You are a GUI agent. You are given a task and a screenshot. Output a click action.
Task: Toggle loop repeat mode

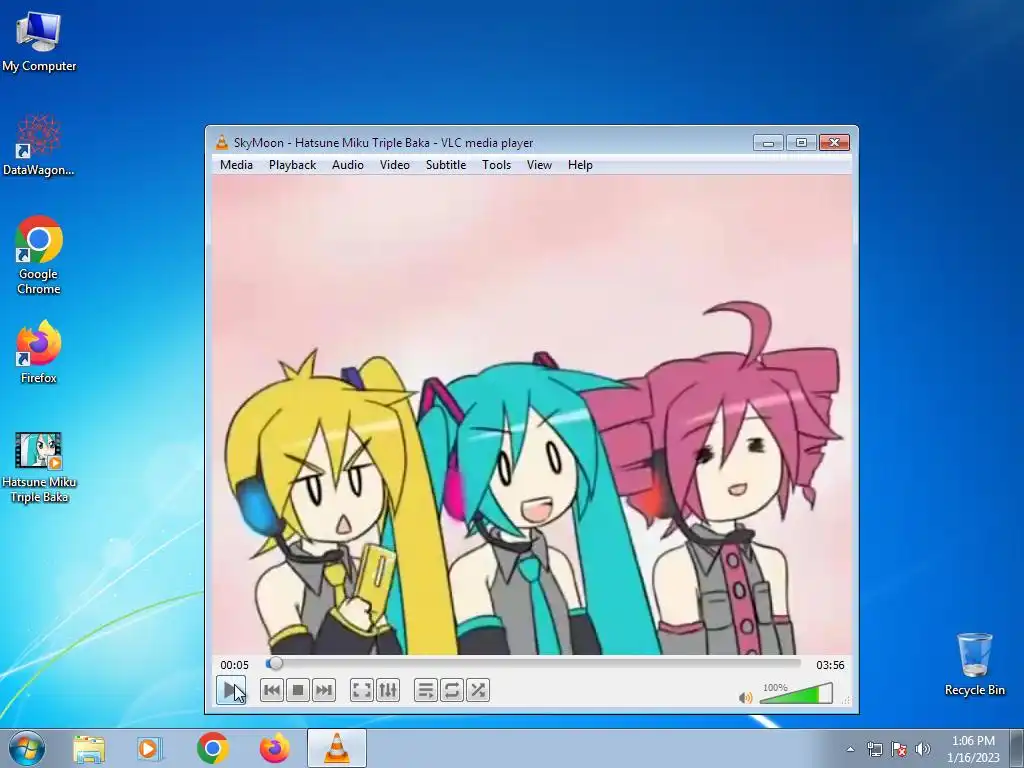tap(452, 690)
